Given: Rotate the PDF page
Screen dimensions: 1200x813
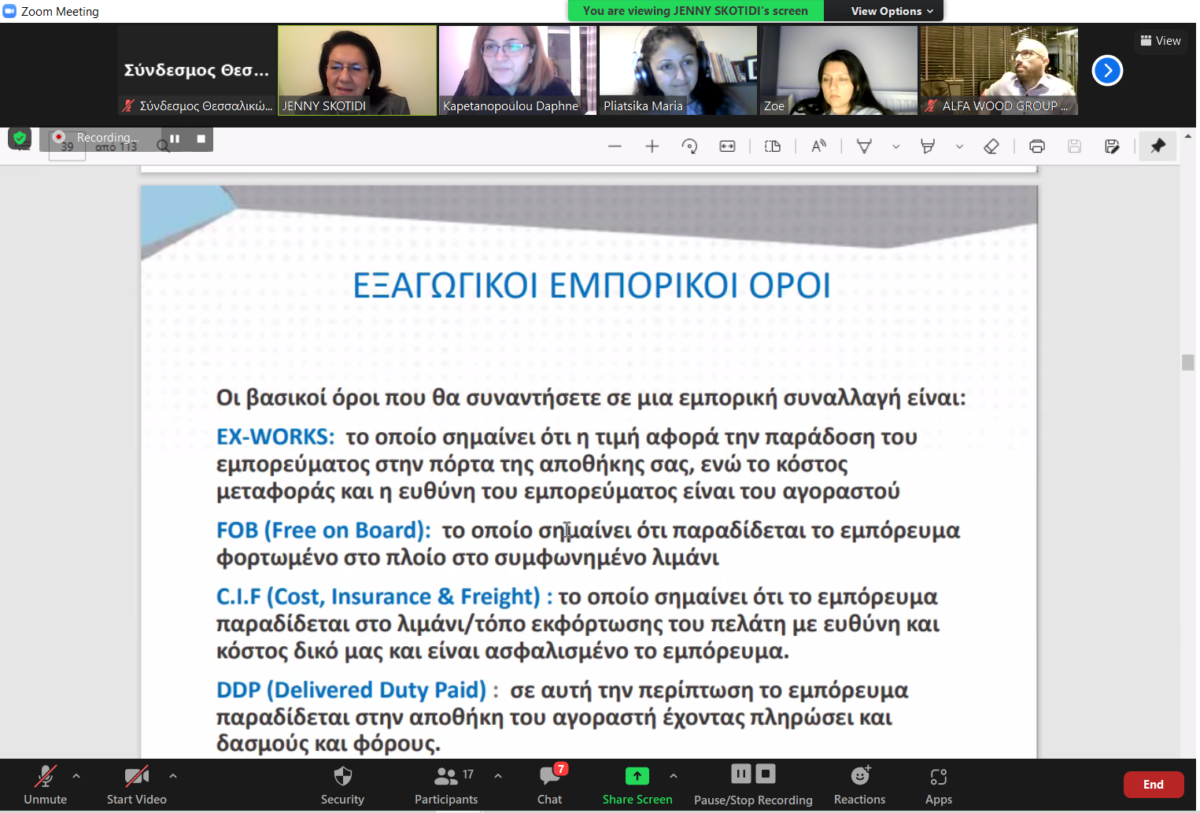Looking at the screenshot, I should [x=689, y=146].
